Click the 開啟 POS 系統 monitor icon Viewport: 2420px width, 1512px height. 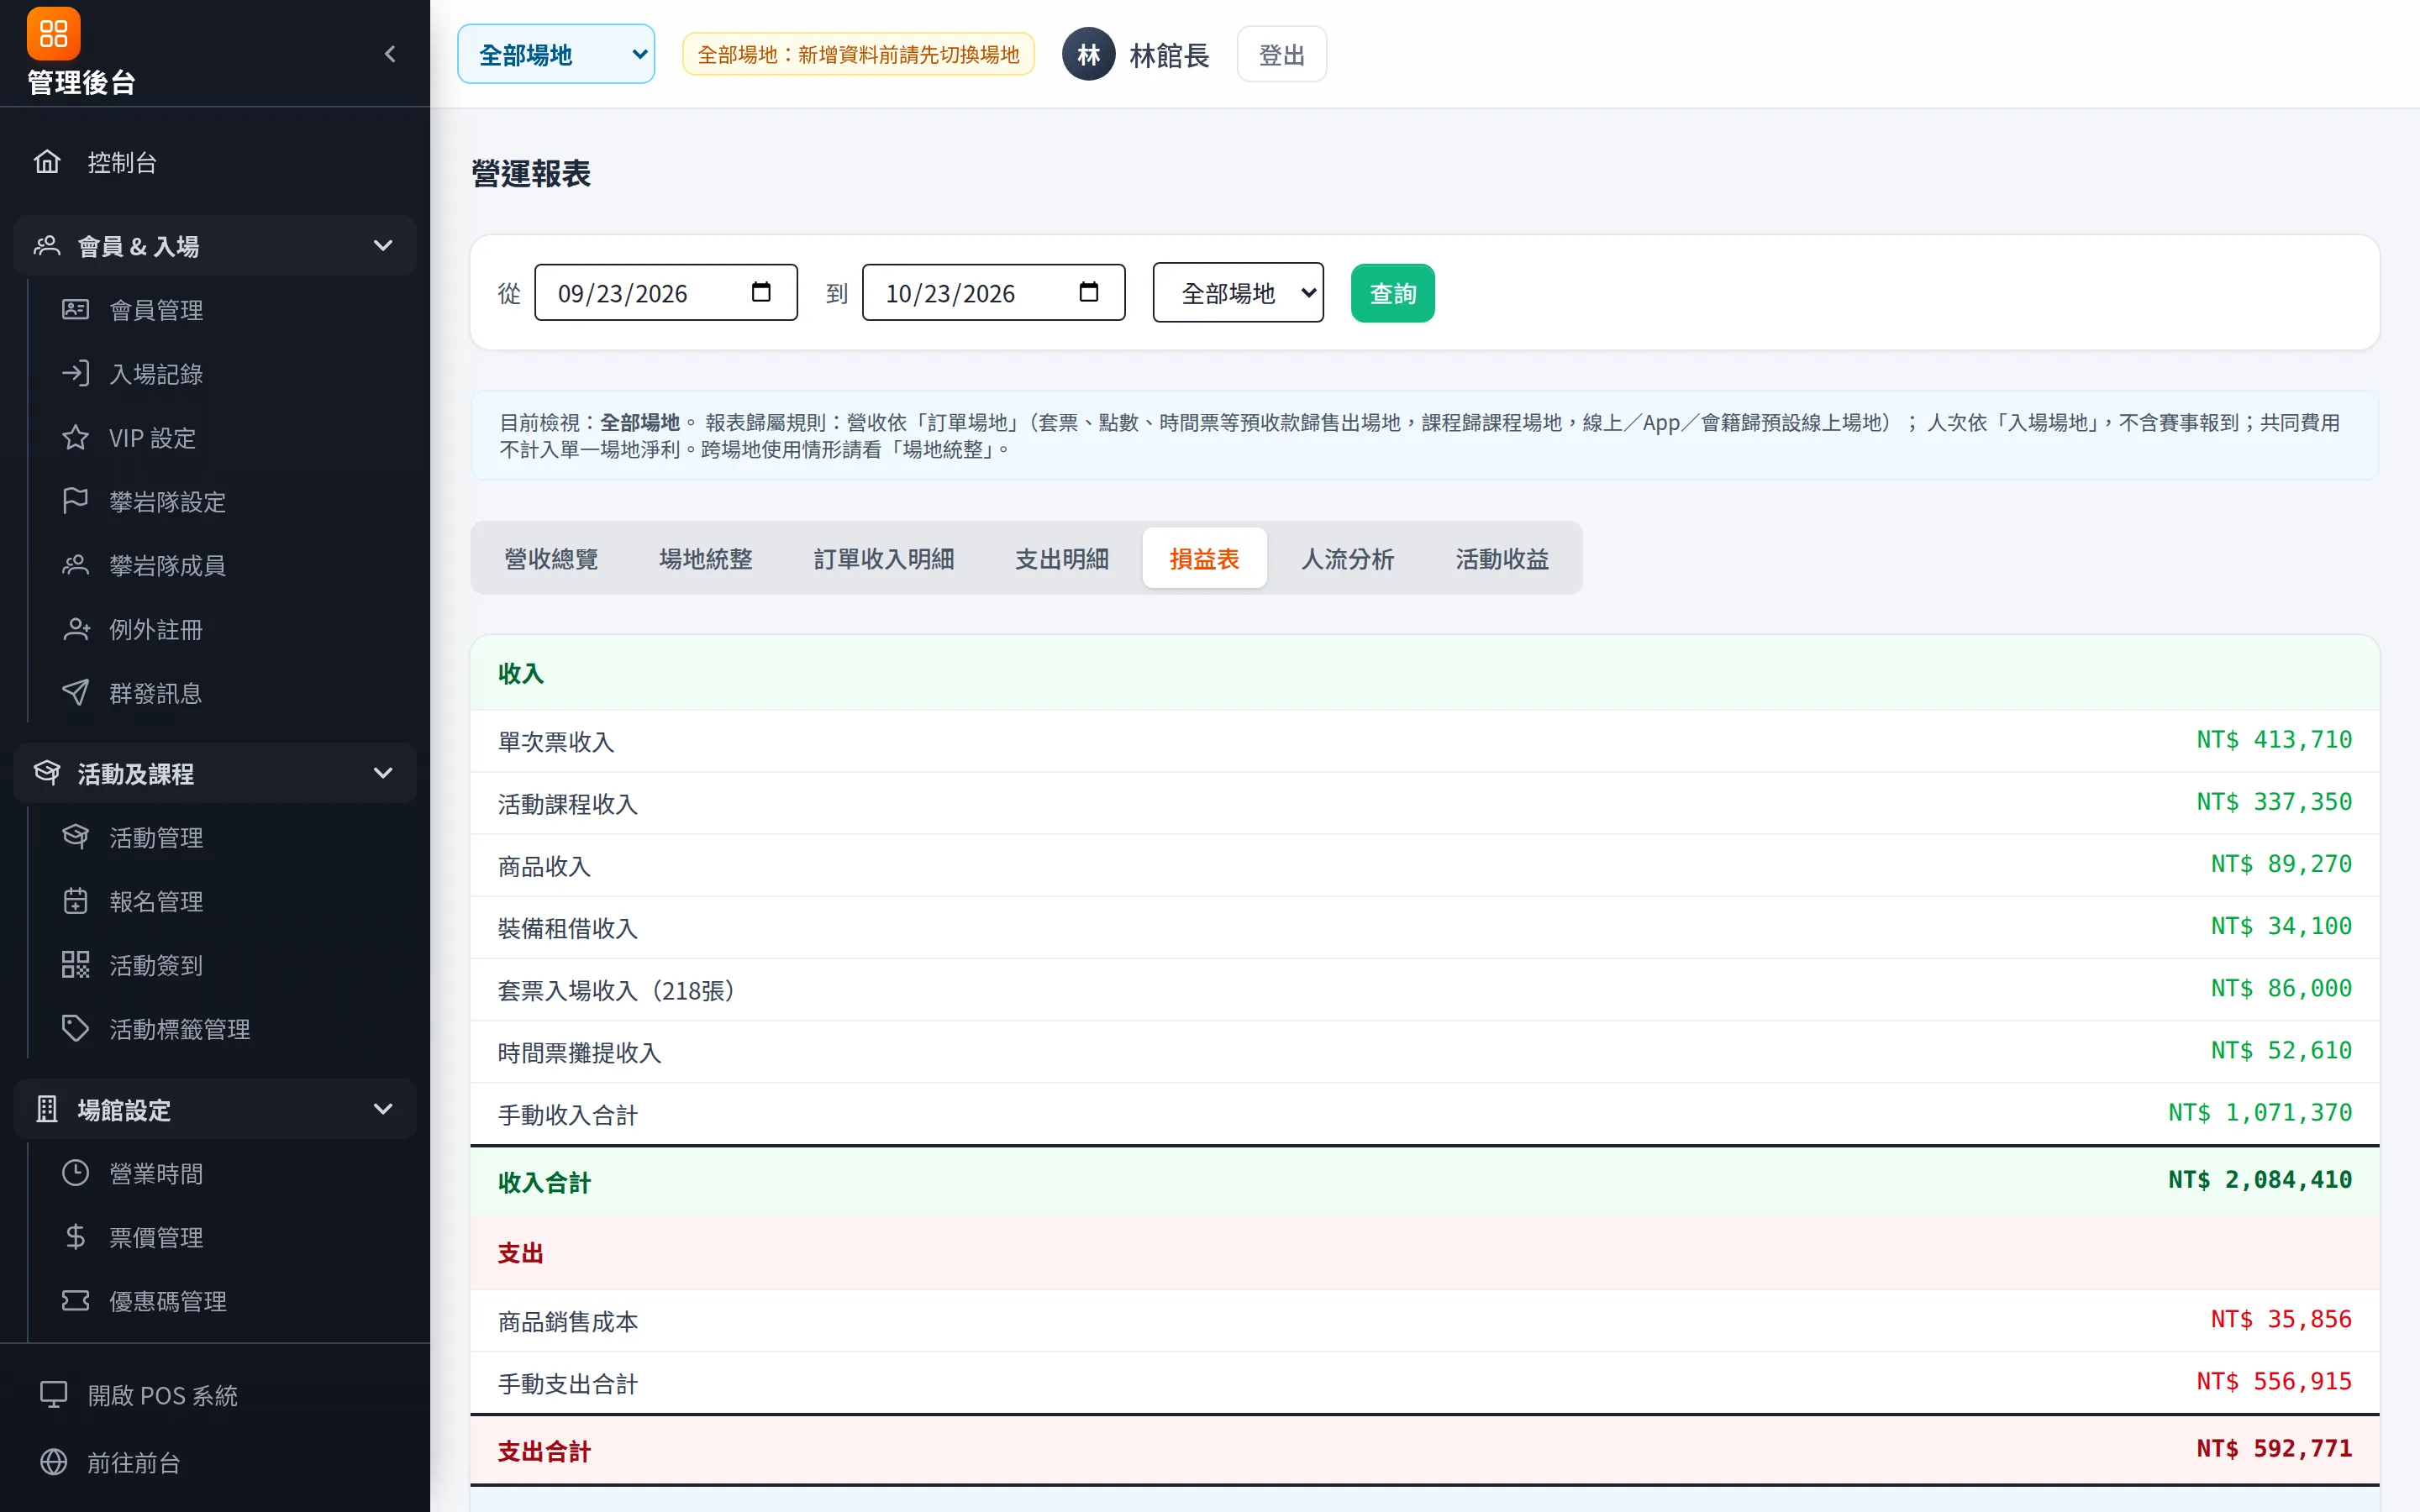coord(53,1395)
